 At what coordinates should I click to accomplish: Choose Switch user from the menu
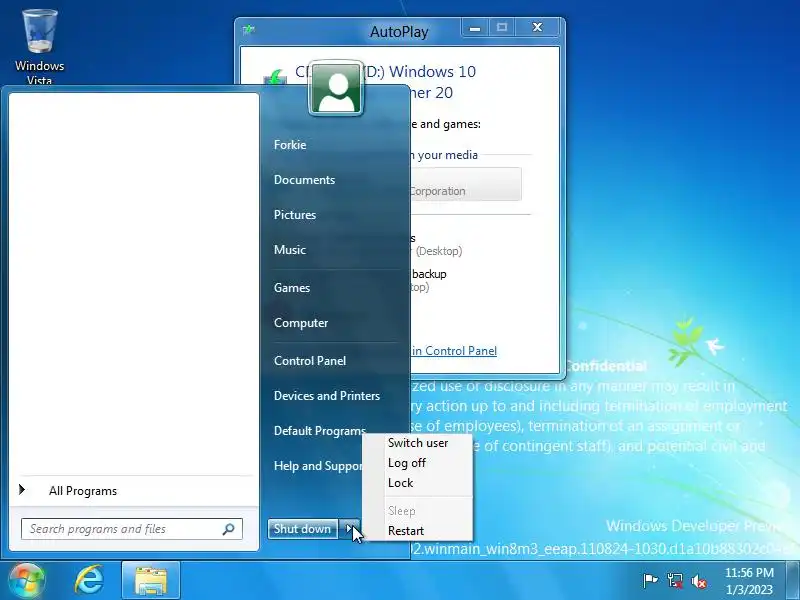418,443
